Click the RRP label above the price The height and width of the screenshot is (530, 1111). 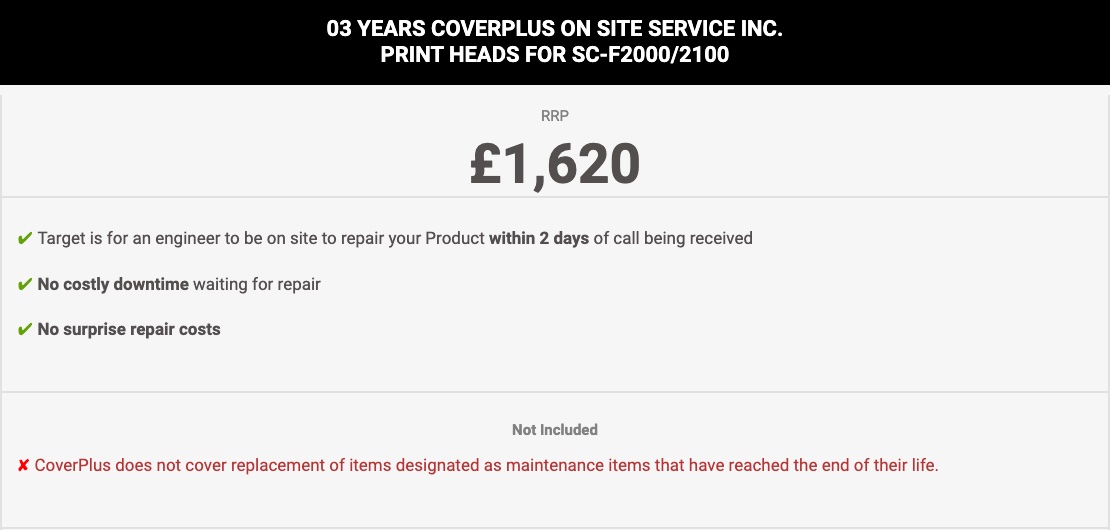[555, 116]
